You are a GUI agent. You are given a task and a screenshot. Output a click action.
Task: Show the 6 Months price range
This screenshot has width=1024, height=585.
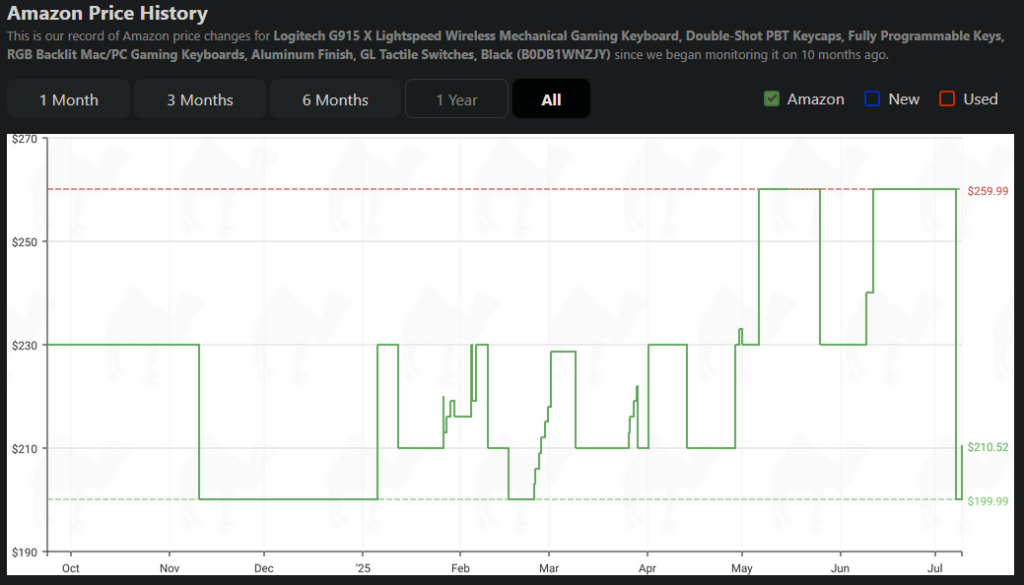pos(335,99)
